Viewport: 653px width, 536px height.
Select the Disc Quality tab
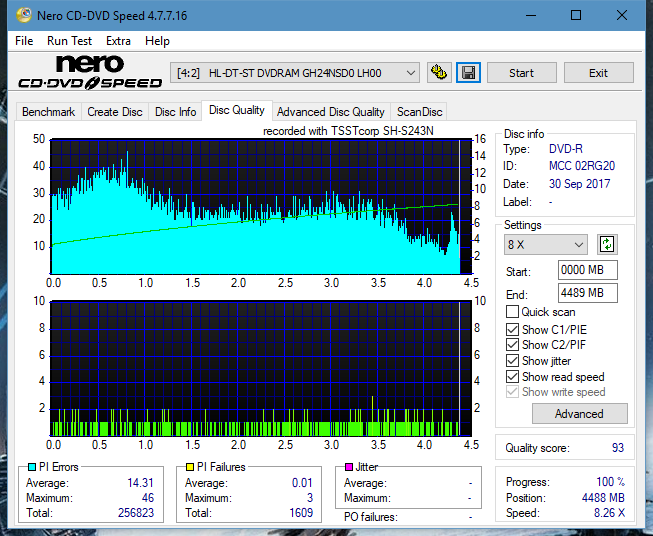pyautogui.click(x=237, y=110)
